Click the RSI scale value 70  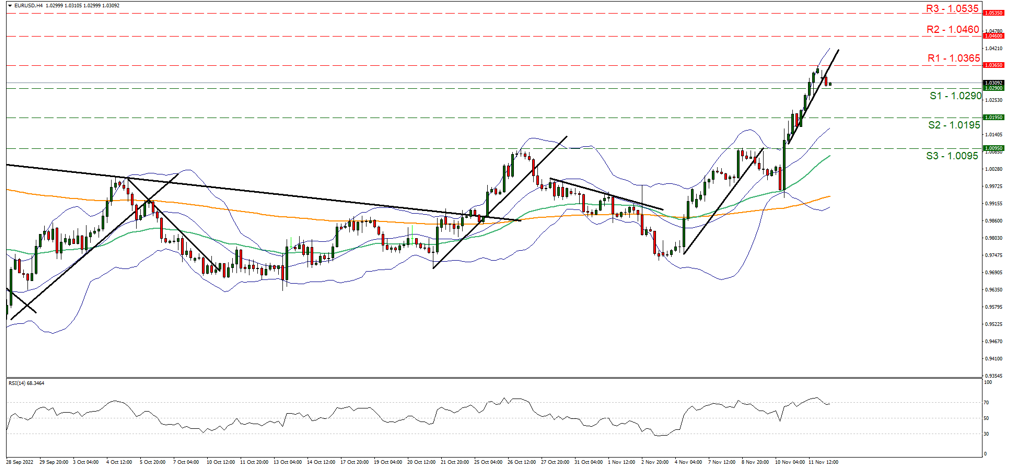[x=988, y=402]
